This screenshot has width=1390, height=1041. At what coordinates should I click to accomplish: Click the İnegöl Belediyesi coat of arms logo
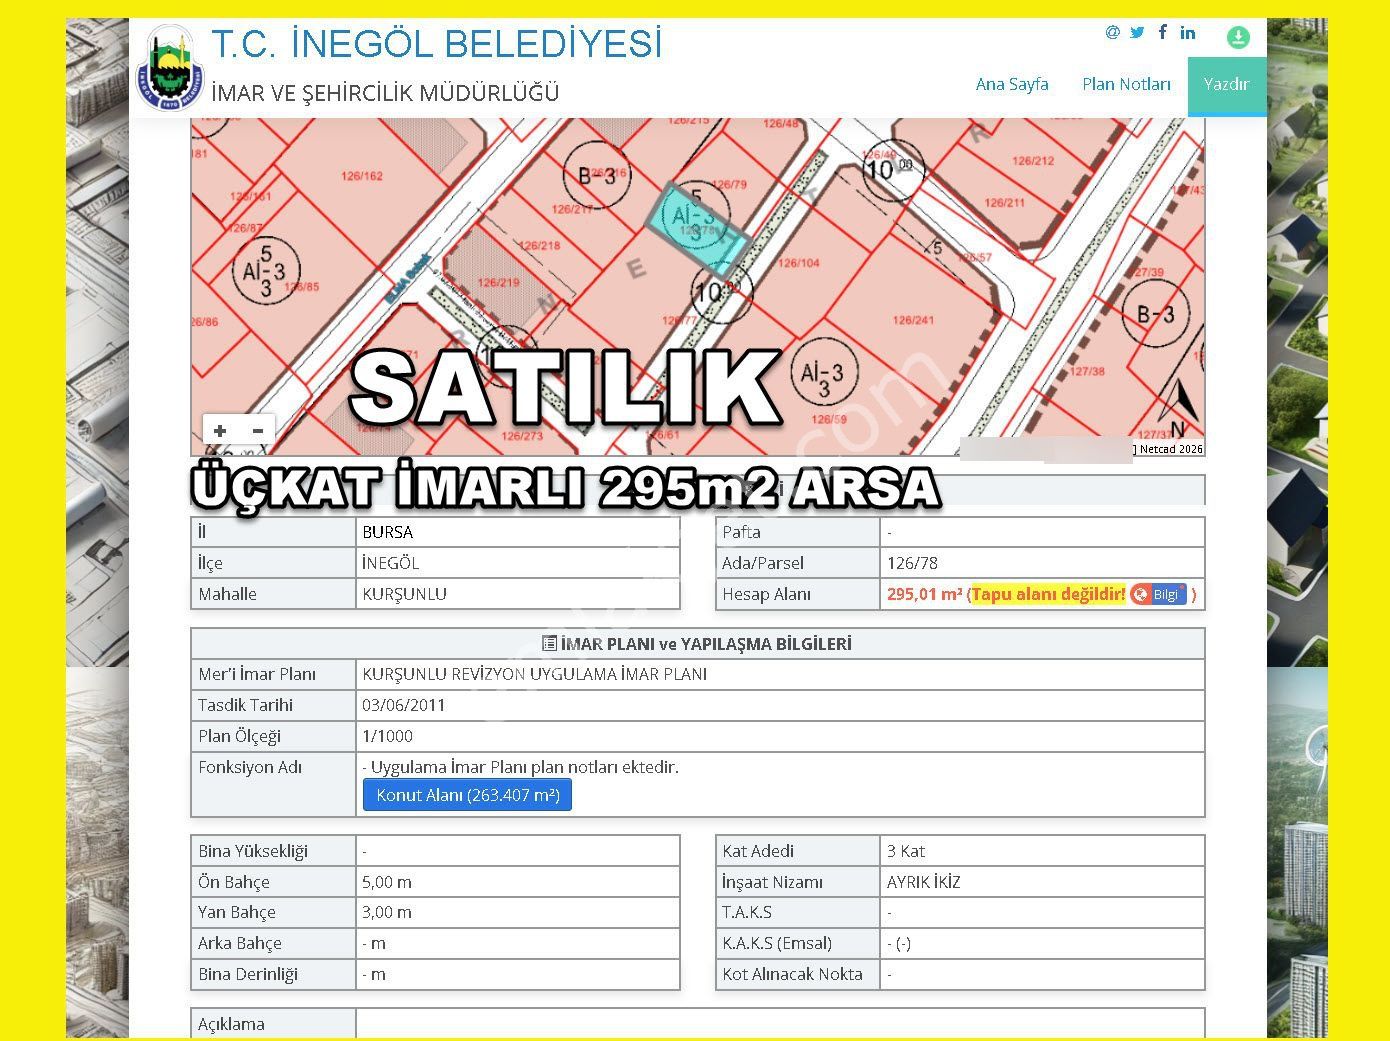pyautogui.click(x=170, y=62)
